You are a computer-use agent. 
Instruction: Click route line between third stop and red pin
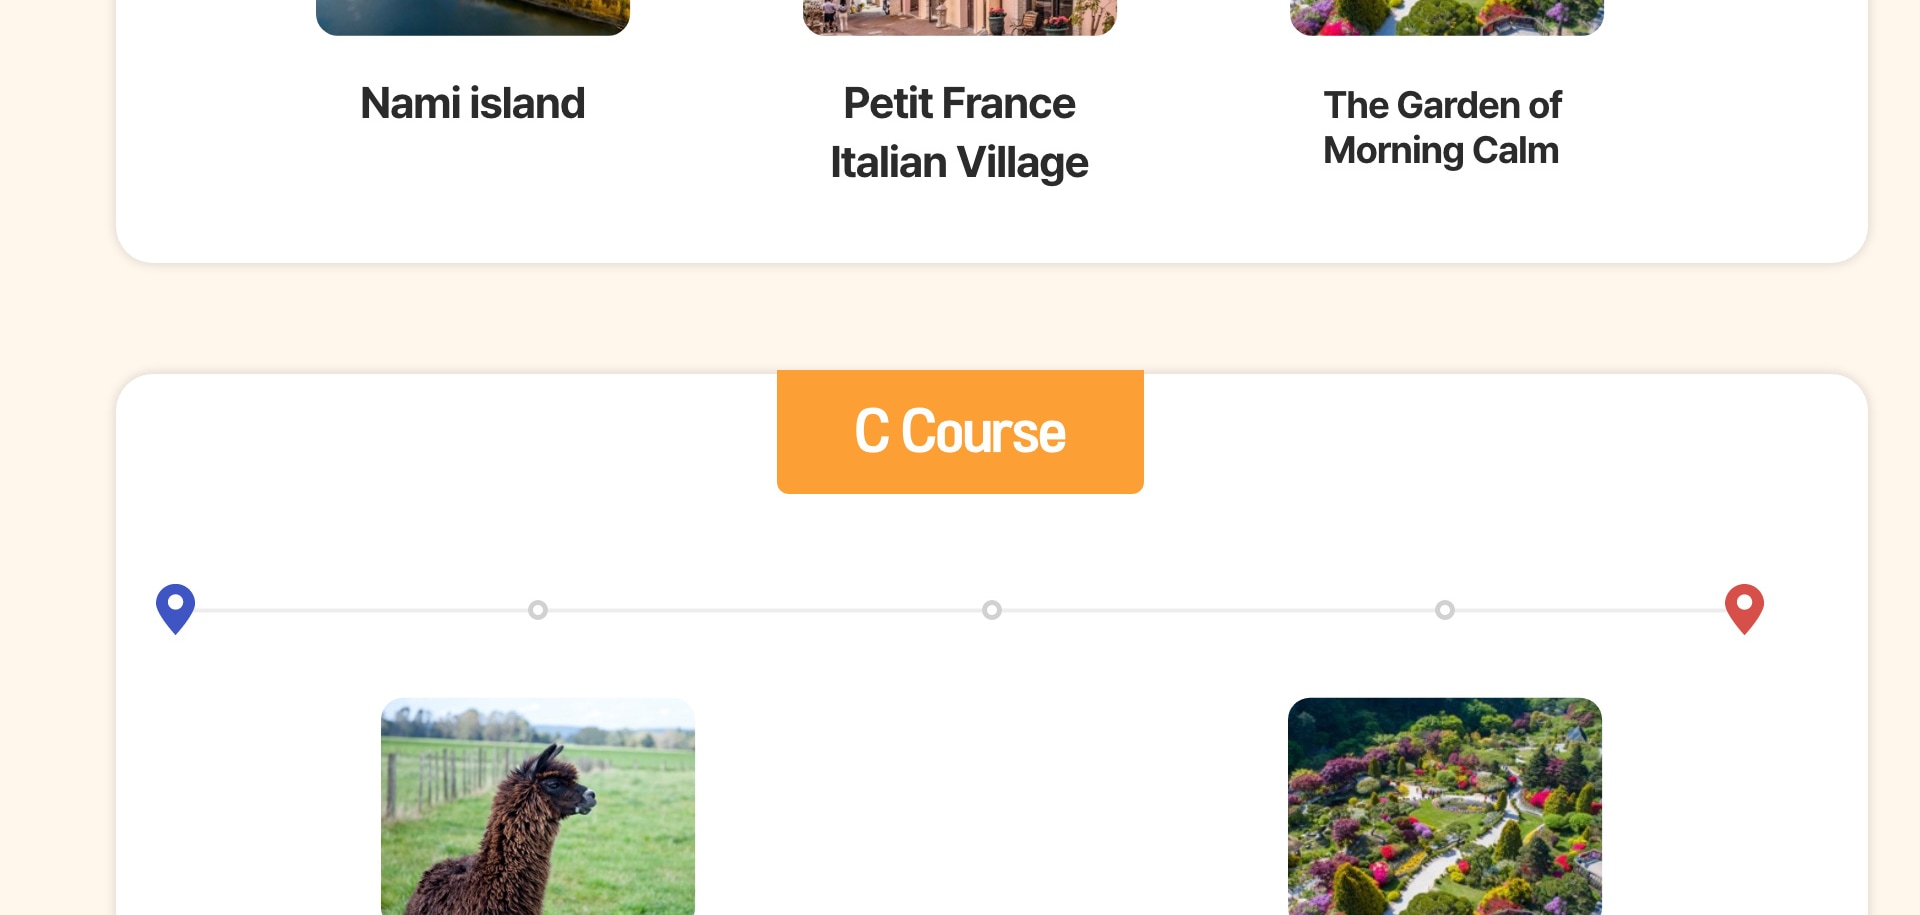[1590, 610]
